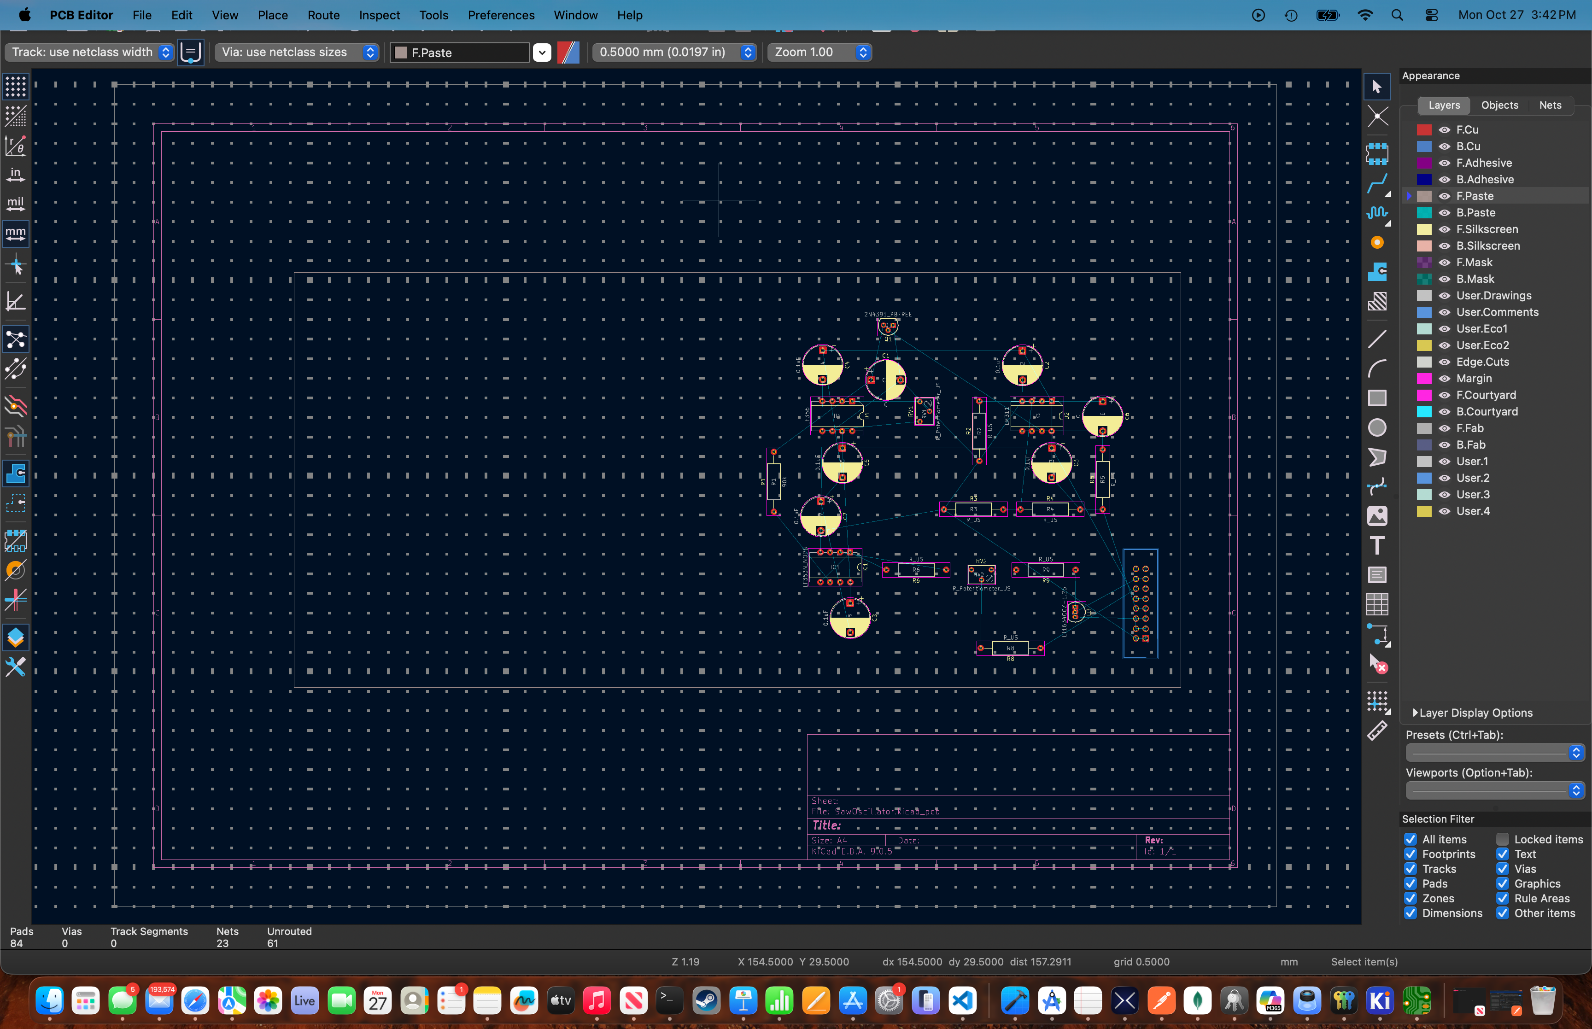Switch to the Nets tab
This screenshot has height=1029, width=1592.
1549,105
